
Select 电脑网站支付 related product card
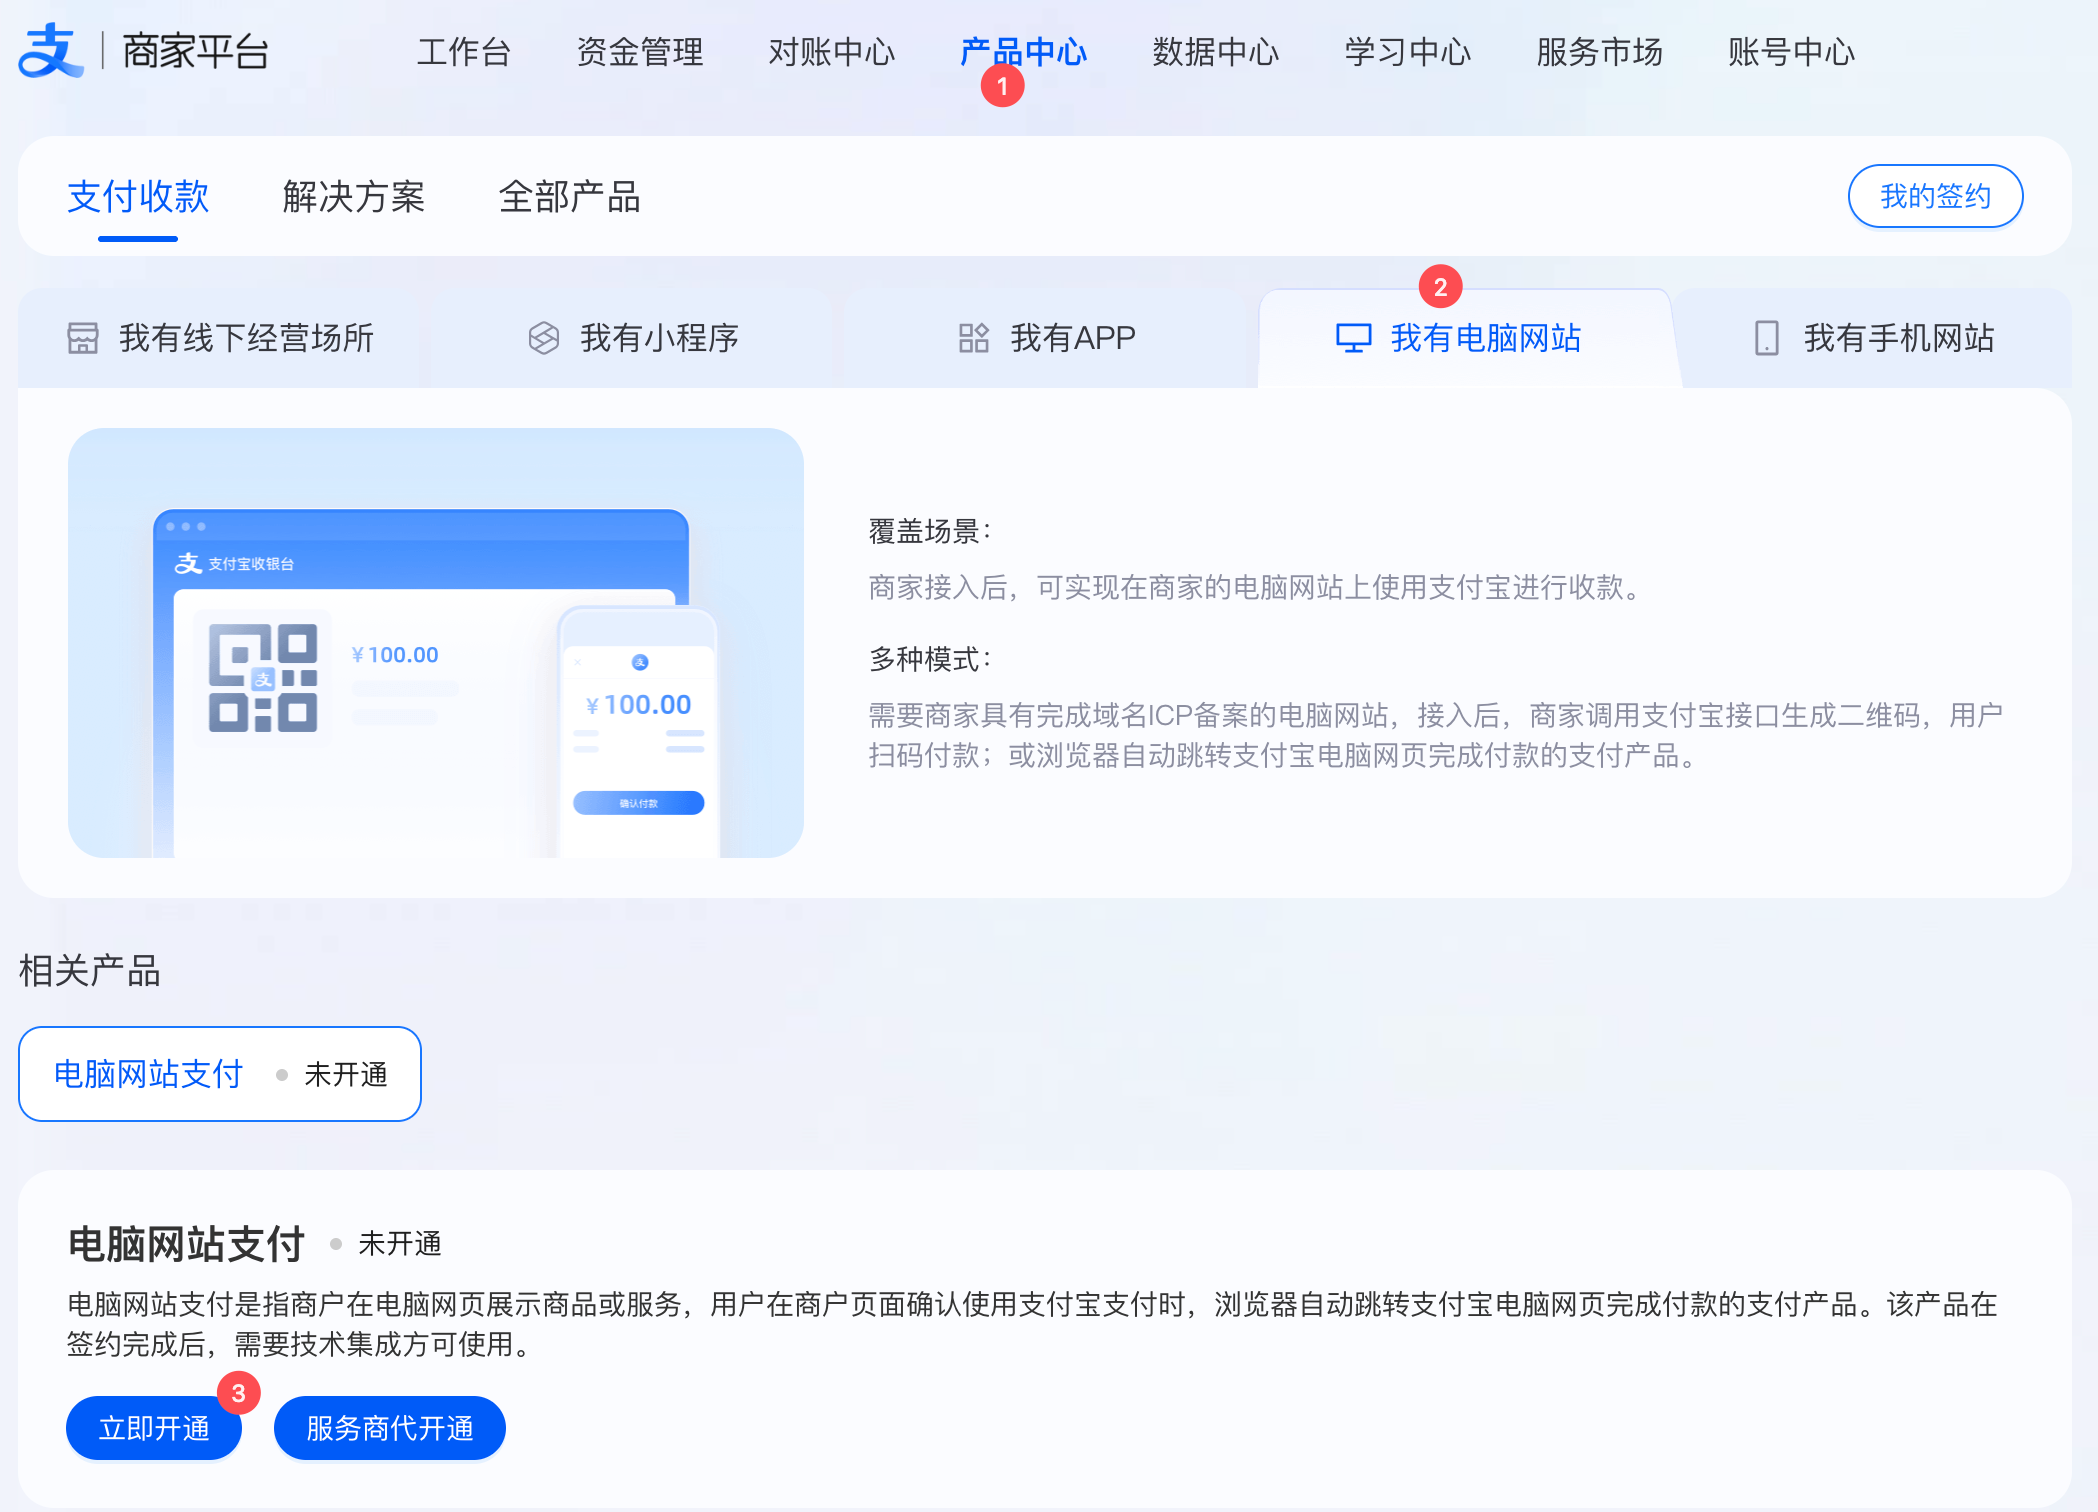[x=220, y=1074]
